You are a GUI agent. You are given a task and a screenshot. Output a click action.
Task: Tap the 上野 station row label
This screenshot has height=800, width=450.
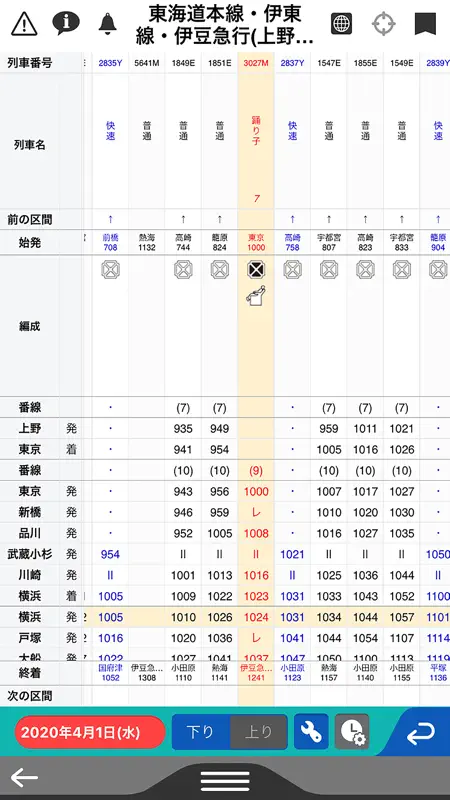(30, 429)
